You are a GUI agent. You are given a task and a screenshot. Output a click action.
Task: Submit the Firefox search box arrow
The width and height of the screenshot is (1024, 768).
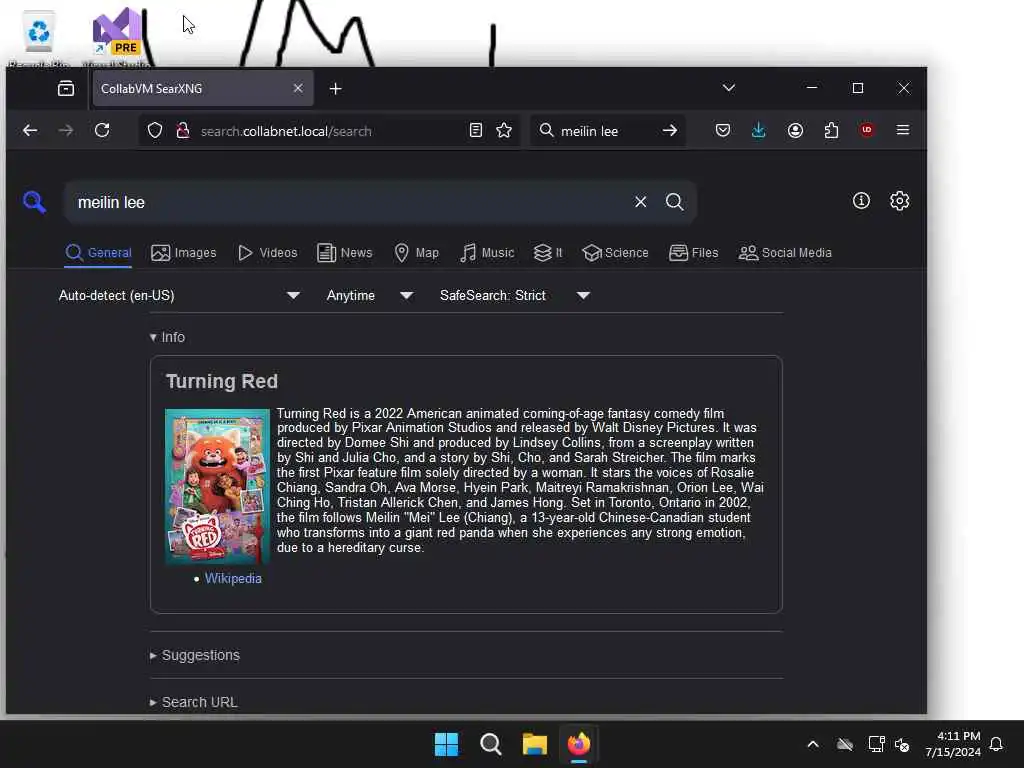click(x=669, y=131)
